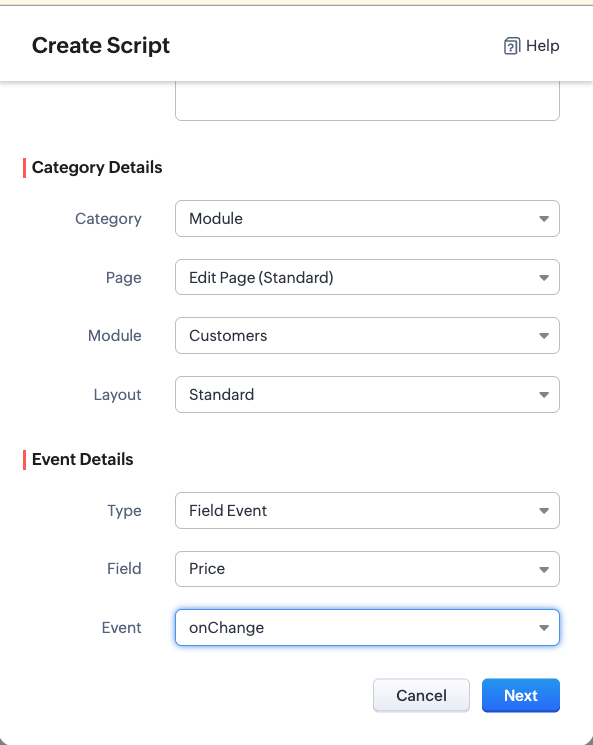Click the Field label in Event Details

pyautogui.click(x=124, y=569)
